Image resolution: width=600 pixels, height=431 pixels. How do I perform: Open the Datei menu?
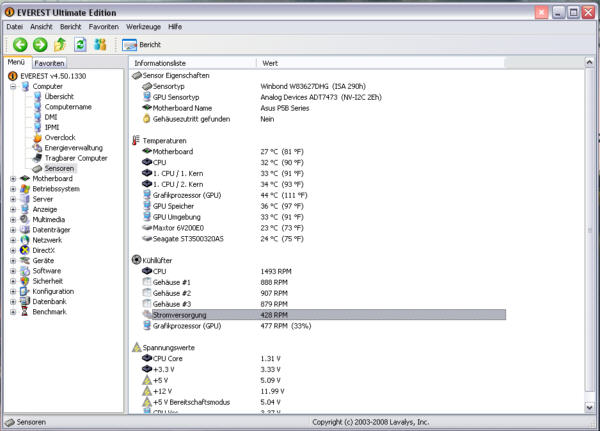pos(15,27)
